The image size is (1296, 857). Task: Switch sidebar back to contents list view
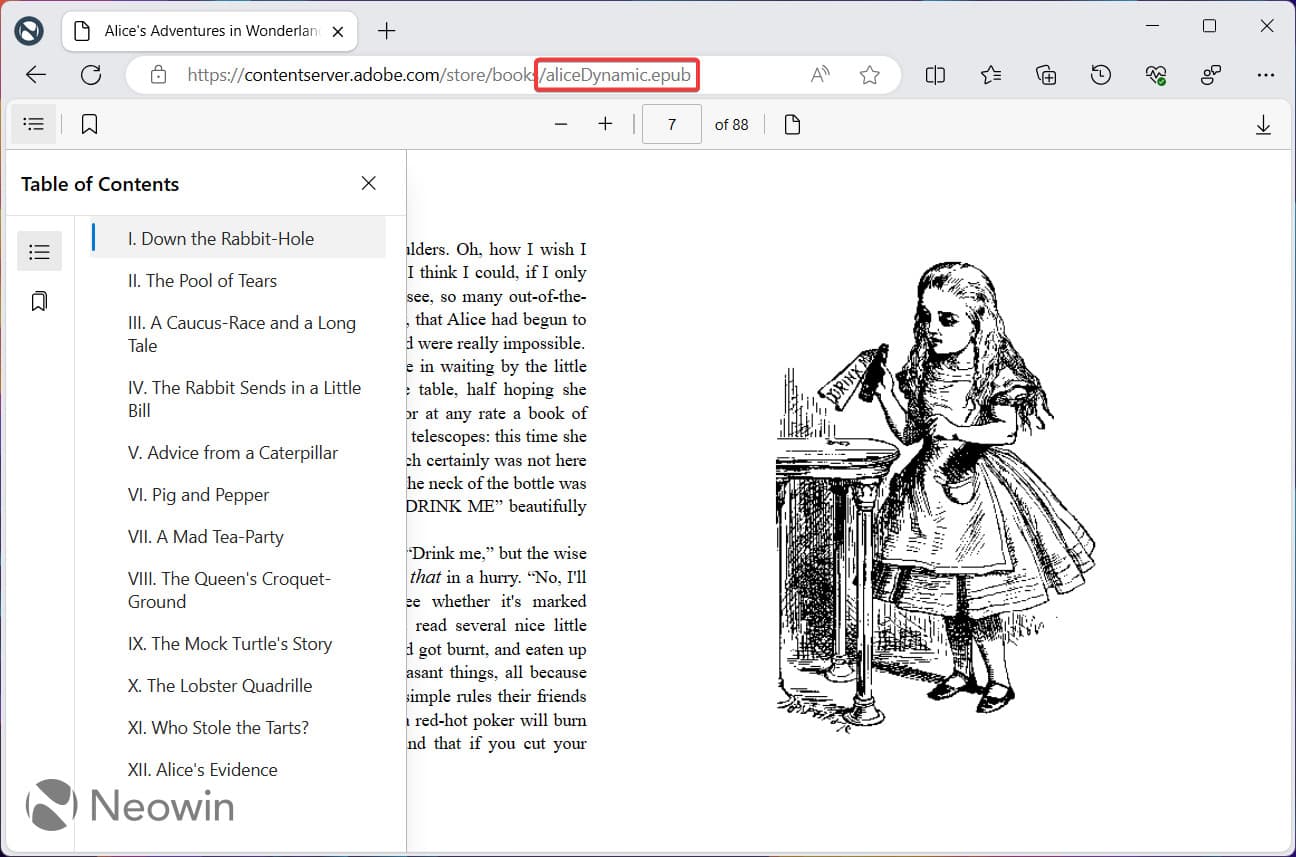pyautogui.click(x=39, y=251)
